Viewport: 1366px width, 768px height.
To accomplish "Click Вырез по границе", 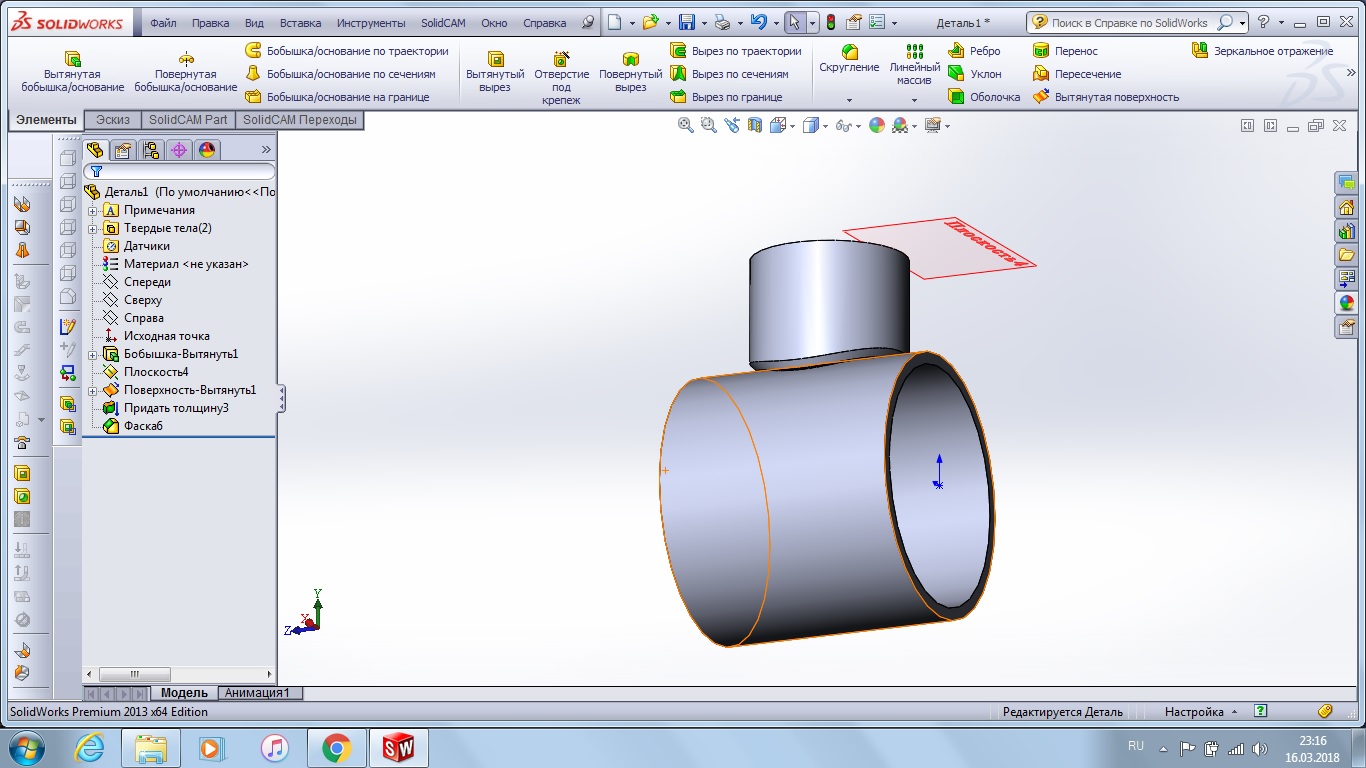I will pyautogui.click(x=726, y=97).
